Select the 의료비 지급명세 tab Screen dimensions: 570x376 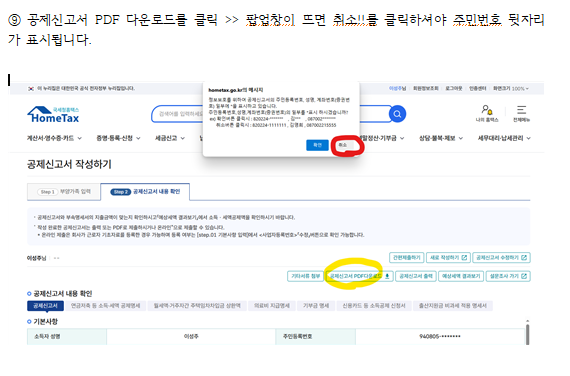(x=272, y=306)
